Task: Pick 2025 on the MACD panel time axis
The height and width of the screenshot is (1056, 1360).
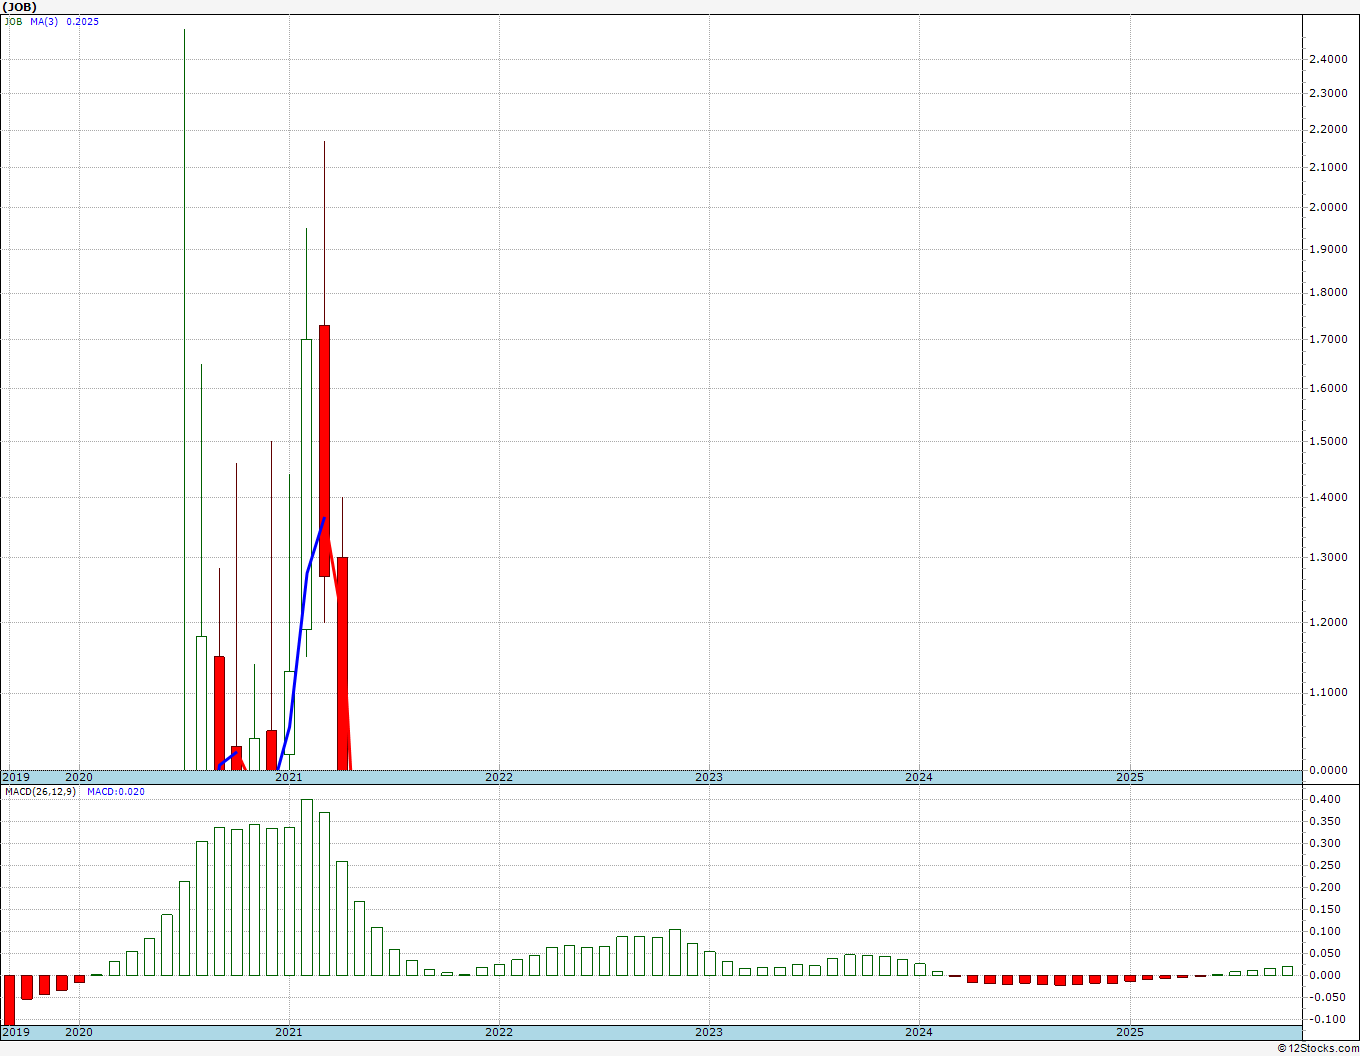Action: coord(1130,1032)
